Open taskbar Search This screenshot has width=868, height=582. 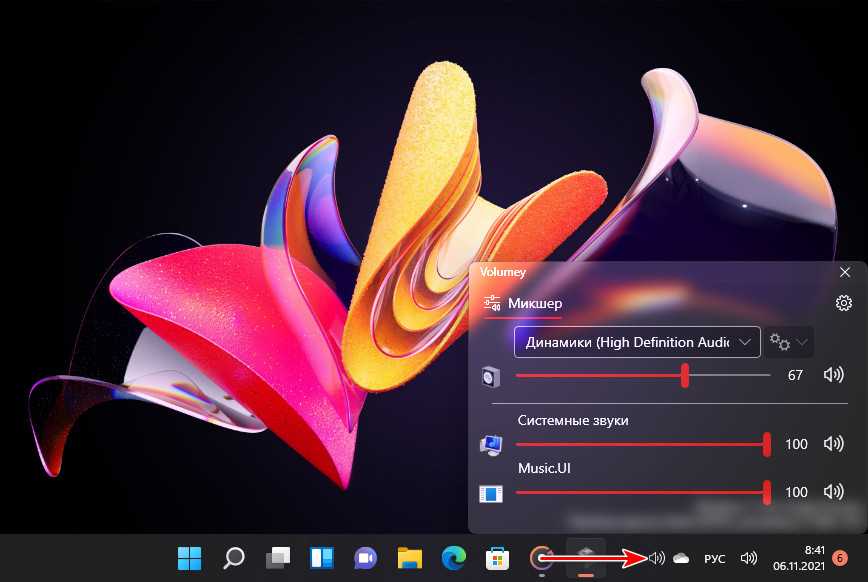[x=233, y=558]
